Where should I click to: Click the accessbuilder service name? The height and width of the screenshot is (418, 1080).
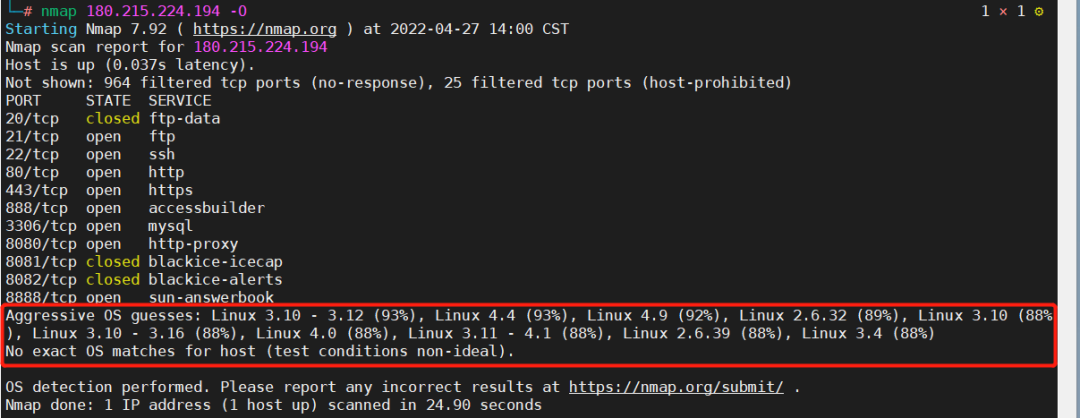coord(207,208)
